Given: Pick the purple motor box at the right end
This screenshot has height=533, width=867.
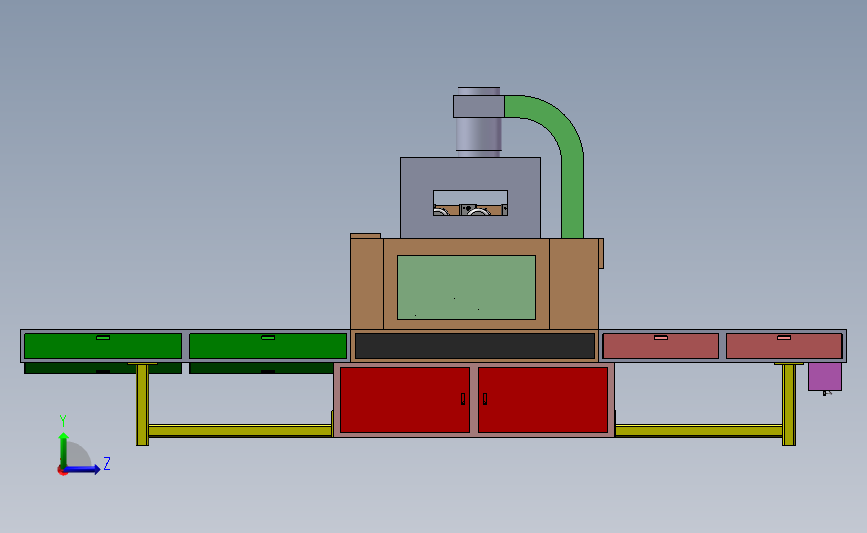Looking at the screenshot, I should 825,377.
